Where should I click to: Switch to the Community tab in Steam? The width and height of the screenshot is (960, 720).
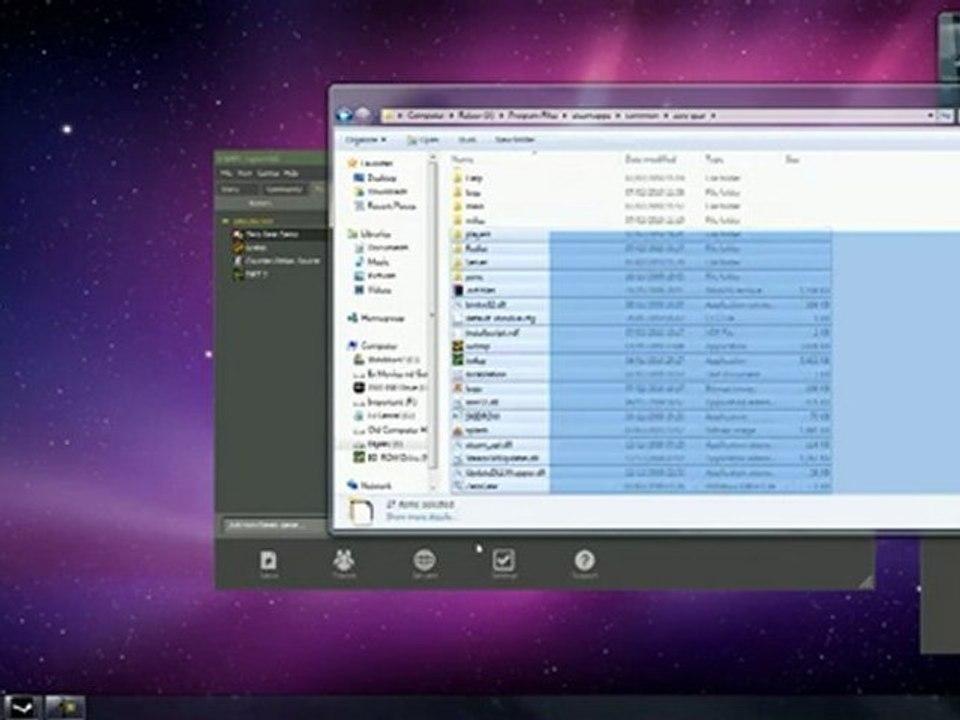pos(286,188)
